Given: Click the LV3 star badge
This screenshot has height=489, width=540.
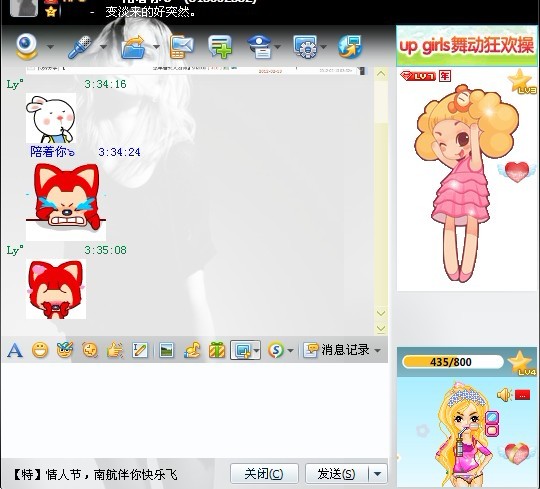Looking at the screenshot, I should point(522,82).
